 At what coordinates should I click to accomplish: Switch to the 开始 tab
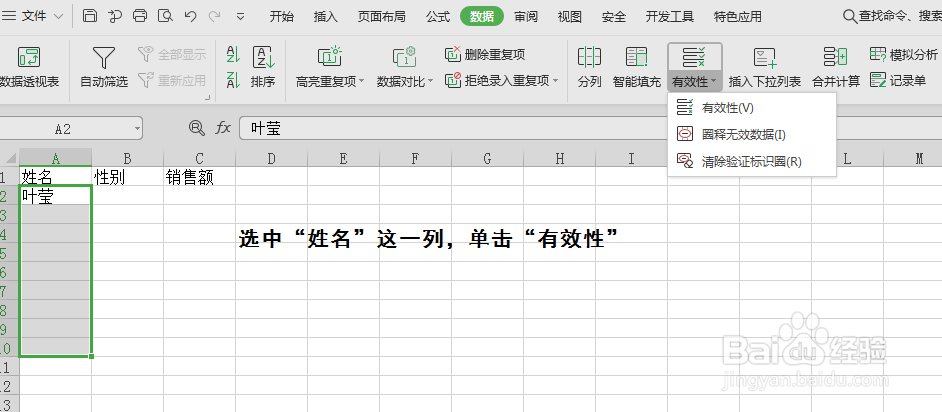pos(281,17)
